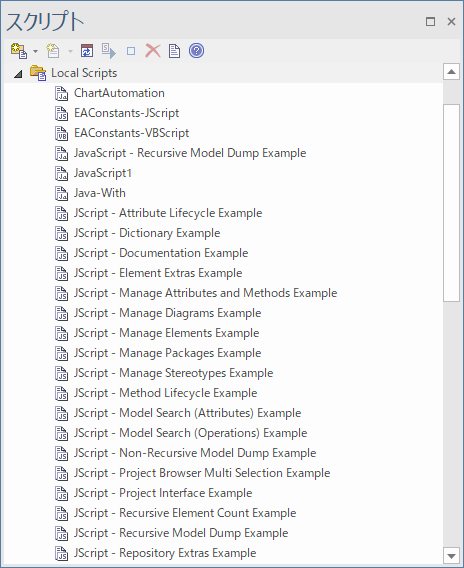Select JavaScript - Recursive Model Dump Example
464x568 pixels.
tap(190, 153)
